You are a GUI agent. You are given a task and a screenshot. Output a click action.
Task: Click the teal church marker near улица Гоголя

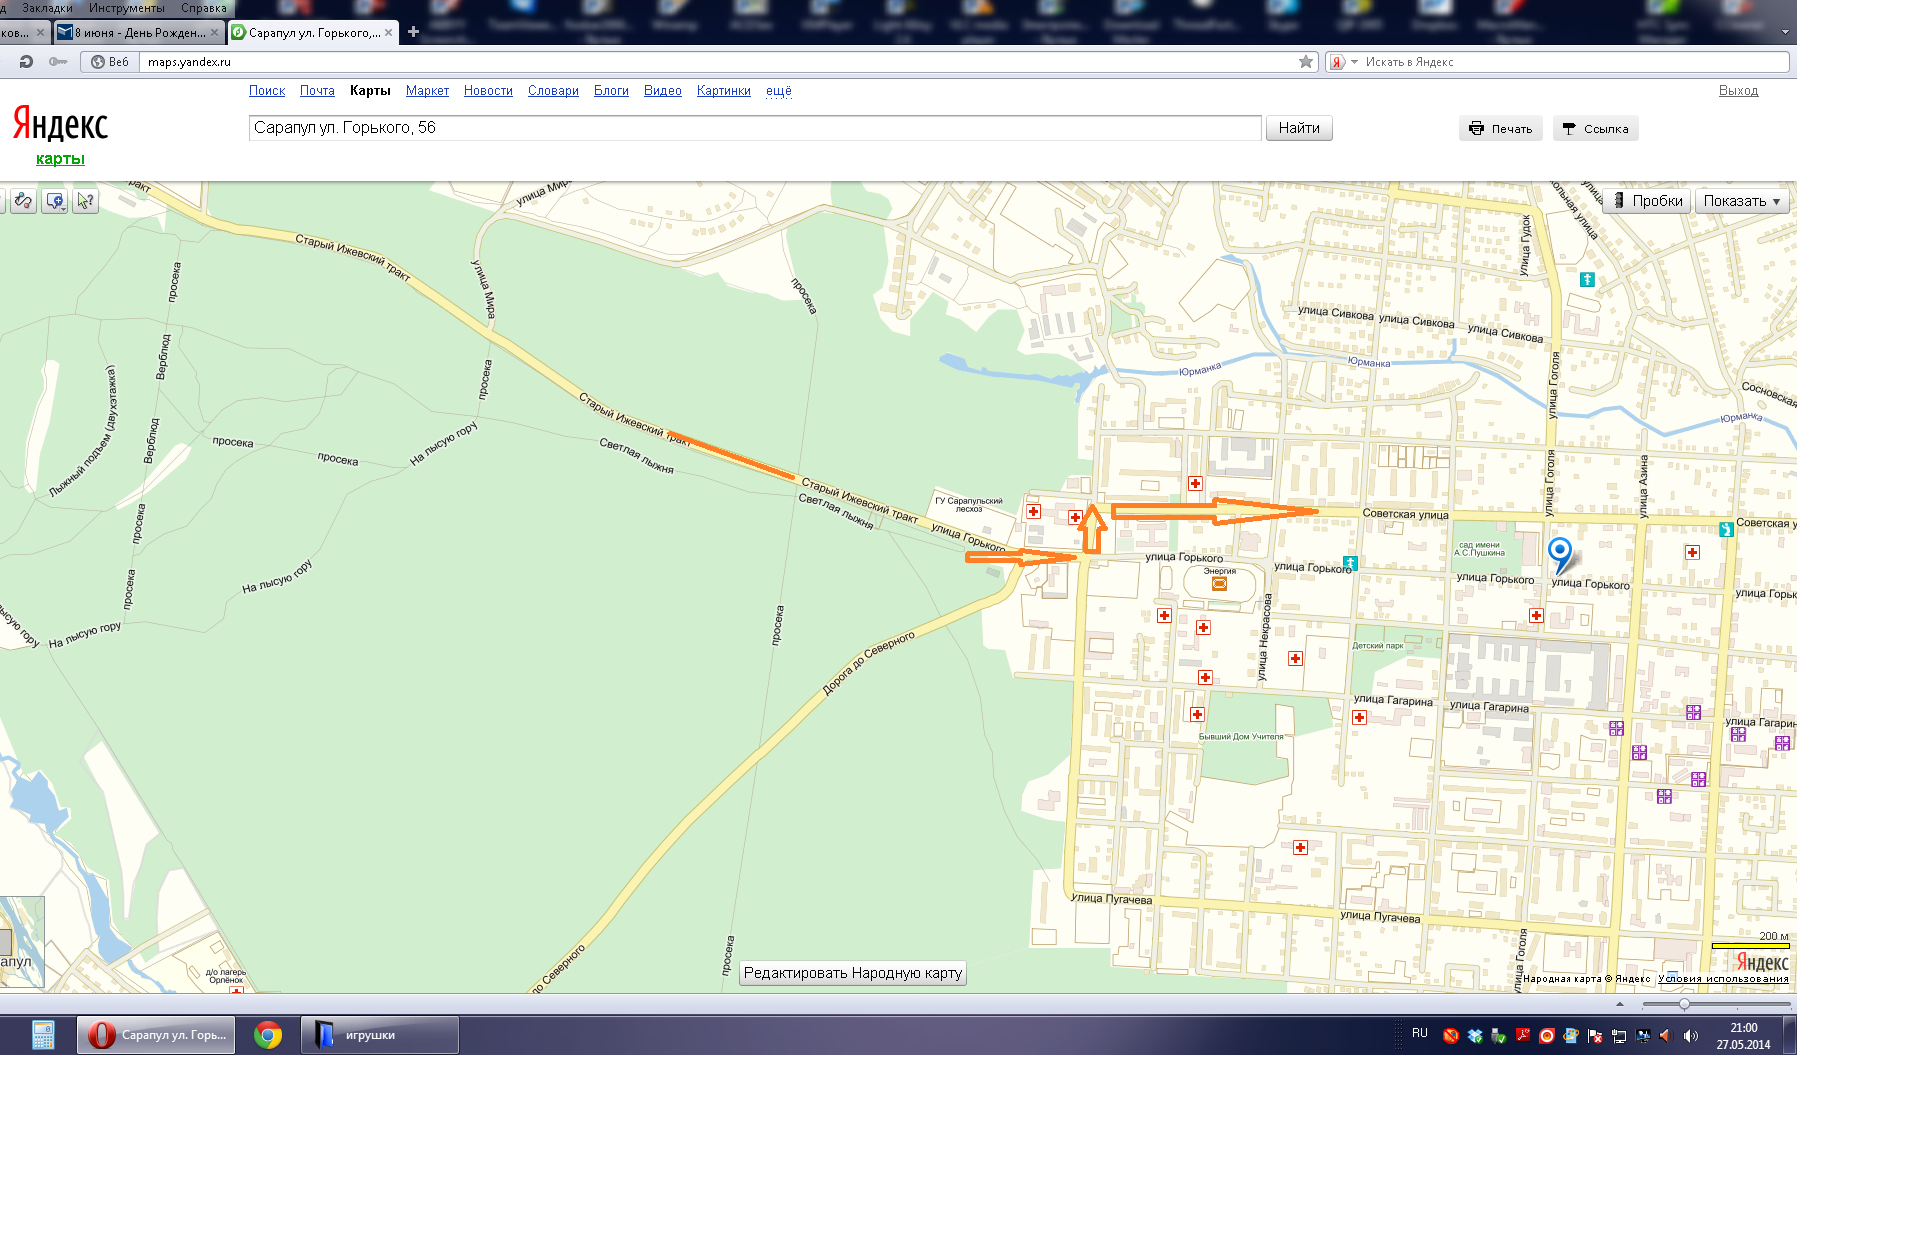tap(1587, 280)
